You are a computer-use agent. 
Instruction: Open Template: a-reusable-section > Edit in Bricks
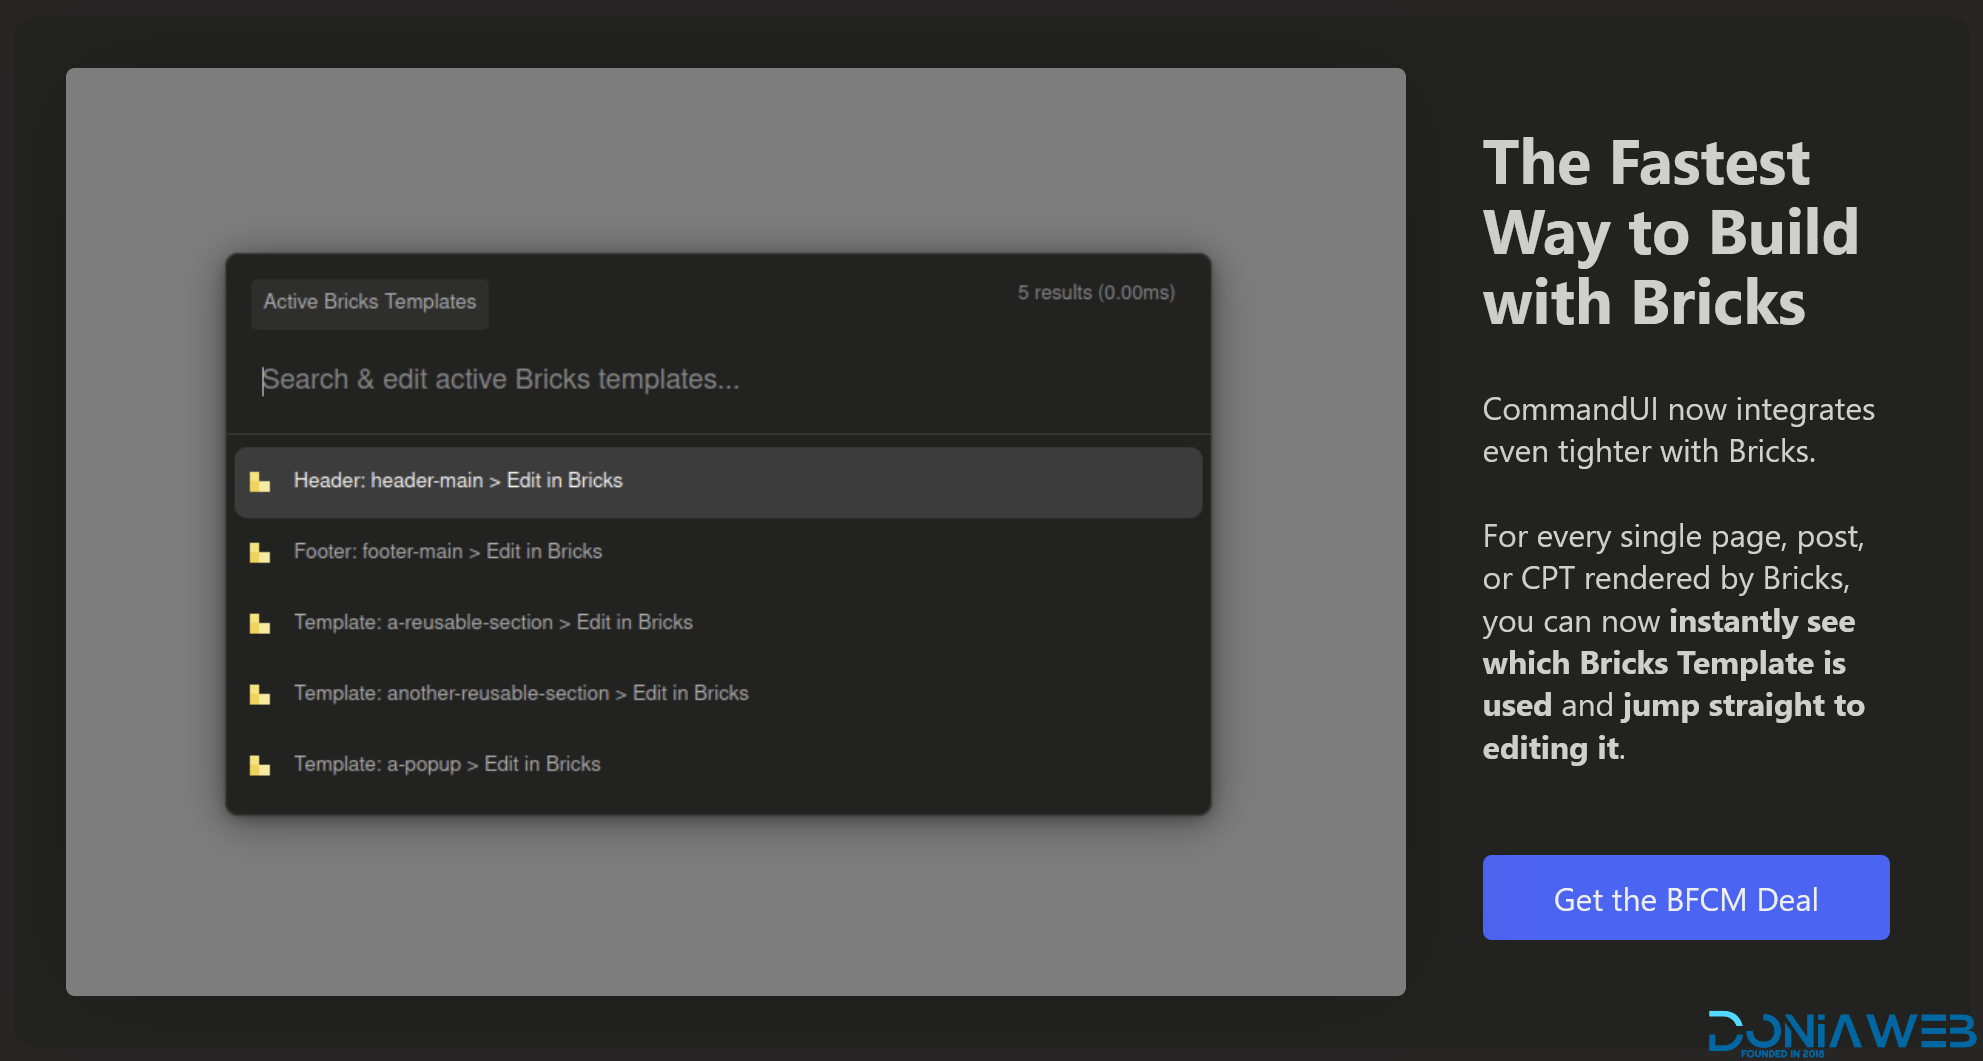[718, 624]
